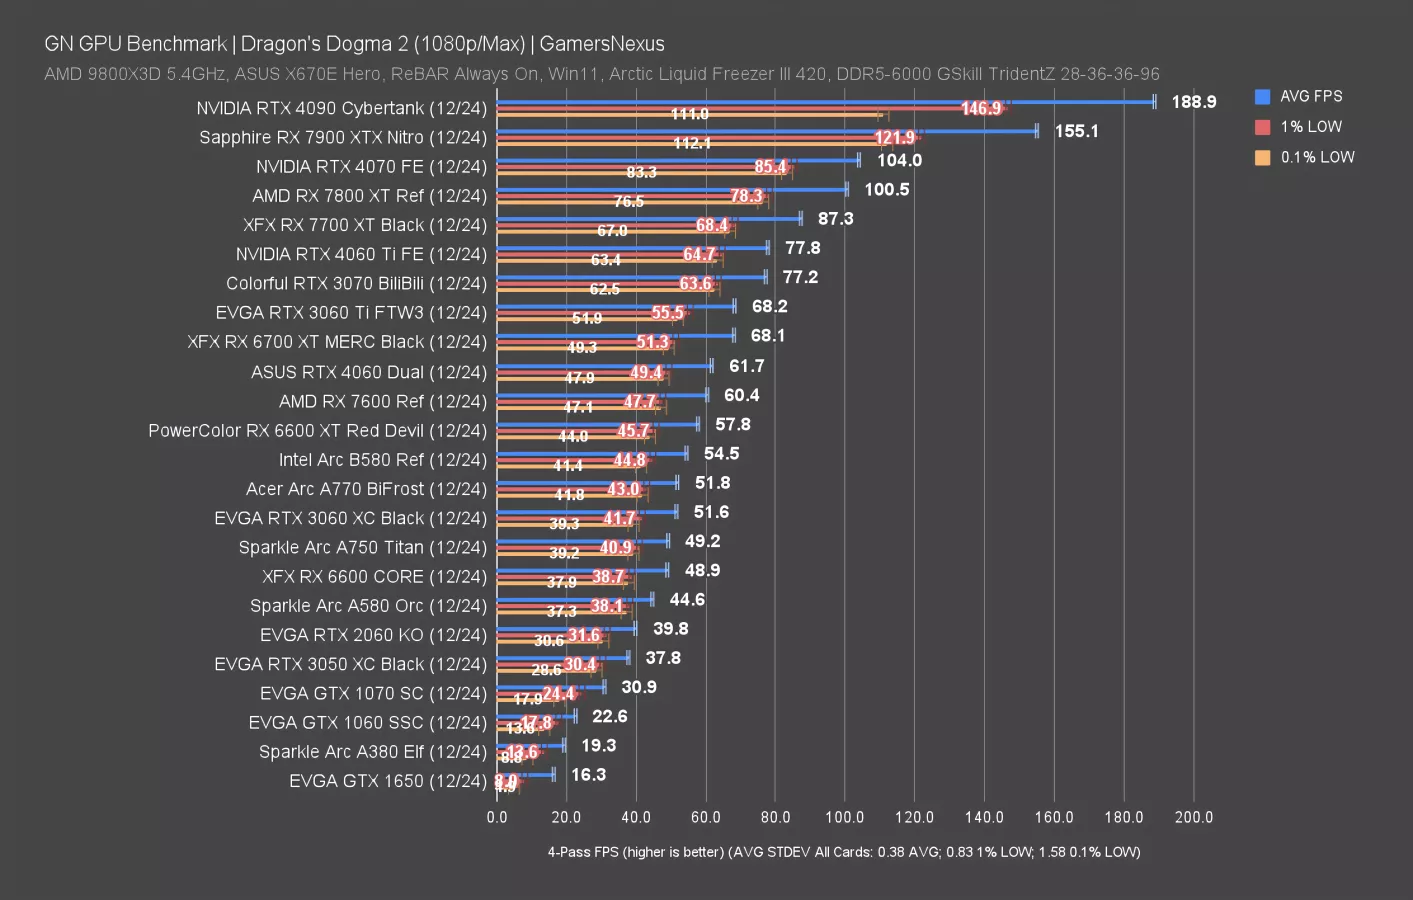Image resolution: width=1413 pixels, height=900 pixels.
Task: Click the chart title mentioning Dragon's Dogma 2
Action: (354, 44)
